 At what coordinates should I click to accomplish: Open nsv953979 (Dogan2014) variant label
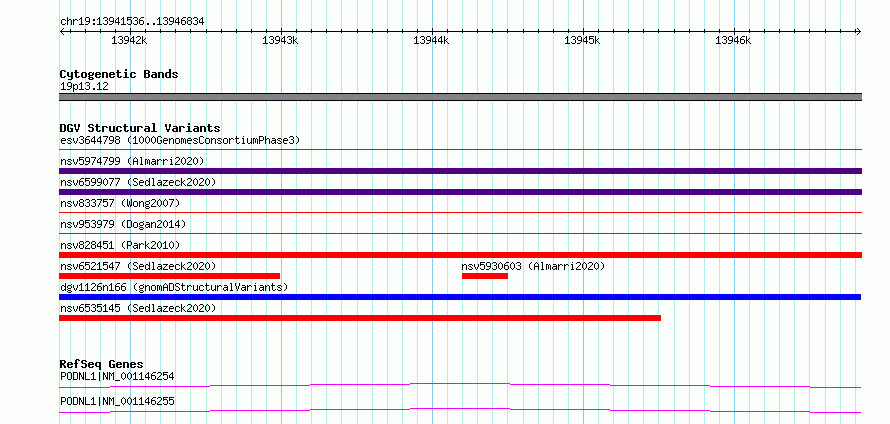pos(123,224)
